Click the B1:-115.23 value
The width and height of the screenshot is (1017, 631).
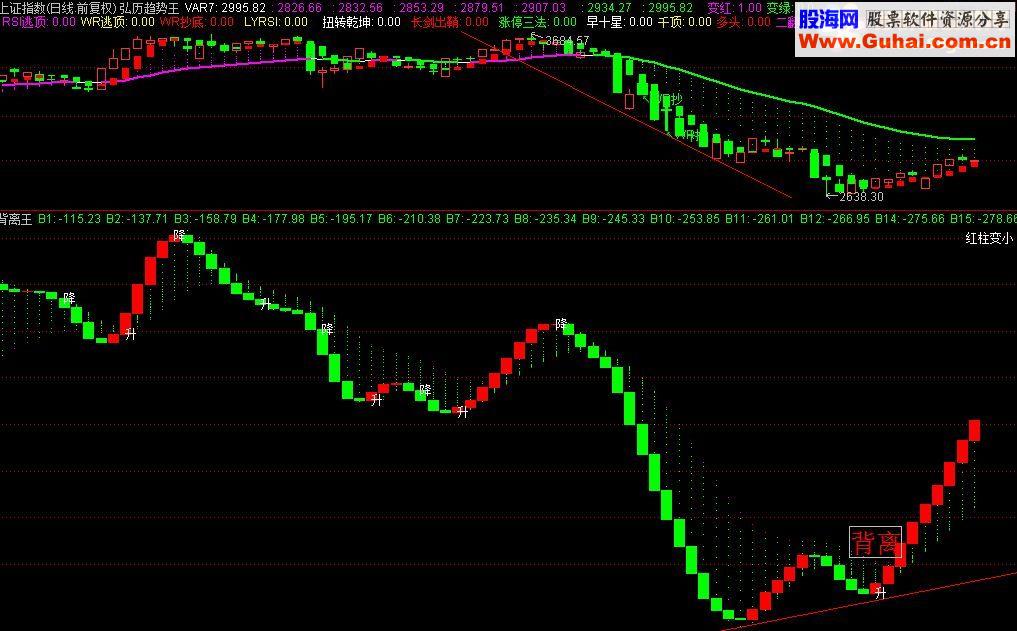pyautogui.click(x=69, y=219)
